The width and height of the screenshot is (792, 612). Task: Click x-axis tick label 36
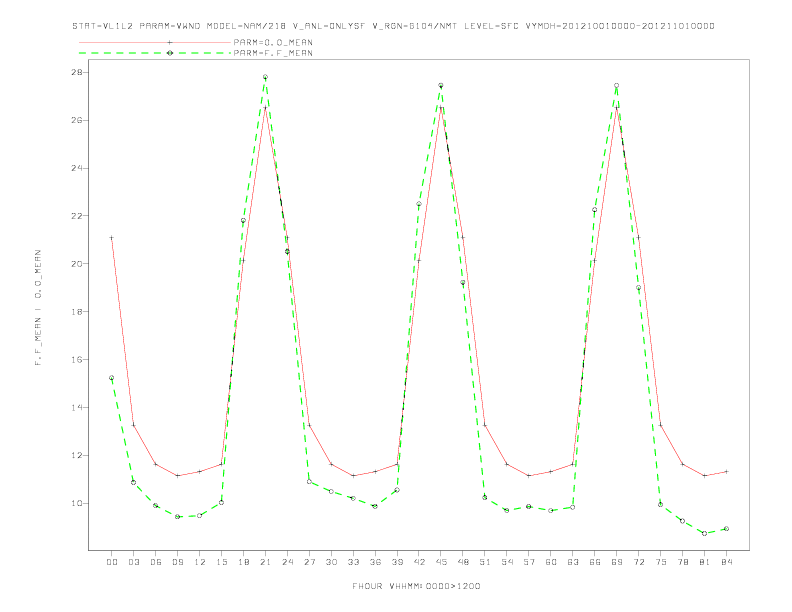pyautogui.click(x=375, y=562)
